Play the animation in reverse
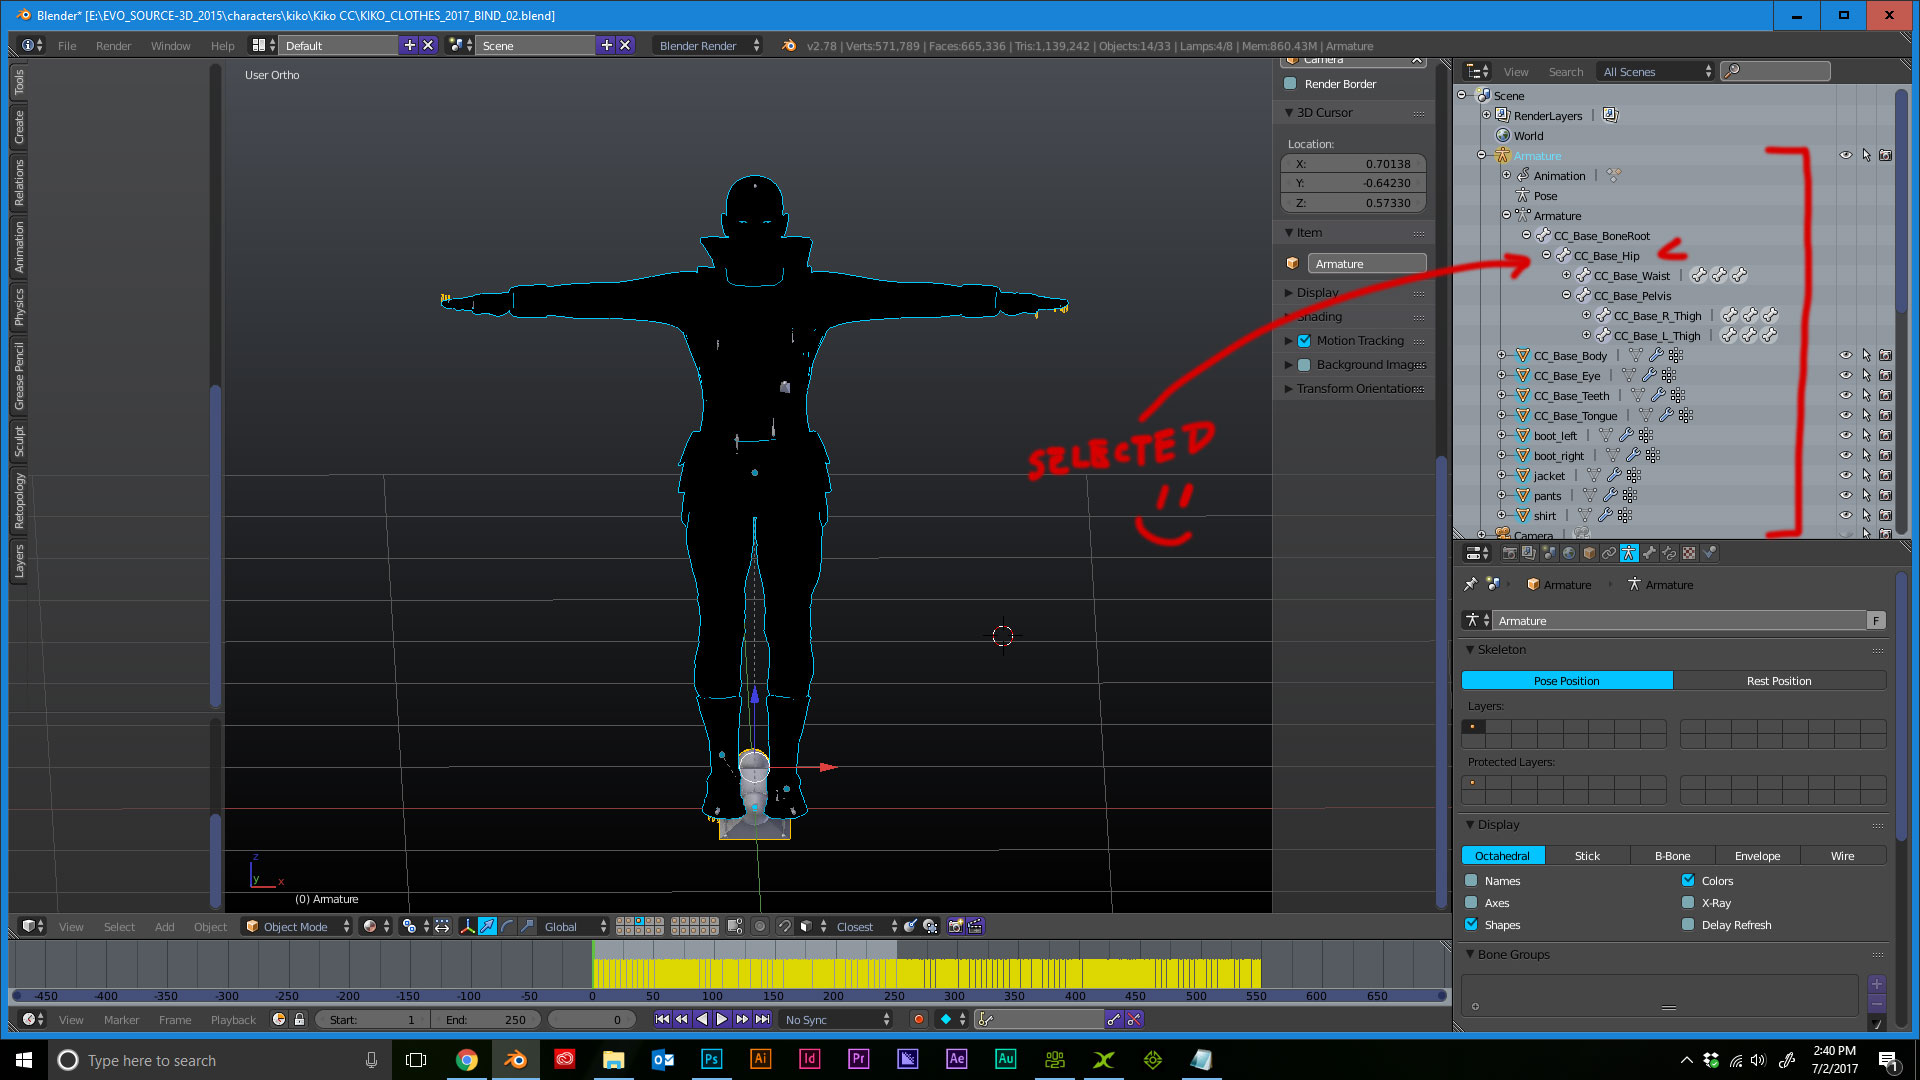 tap(702, 1019)
